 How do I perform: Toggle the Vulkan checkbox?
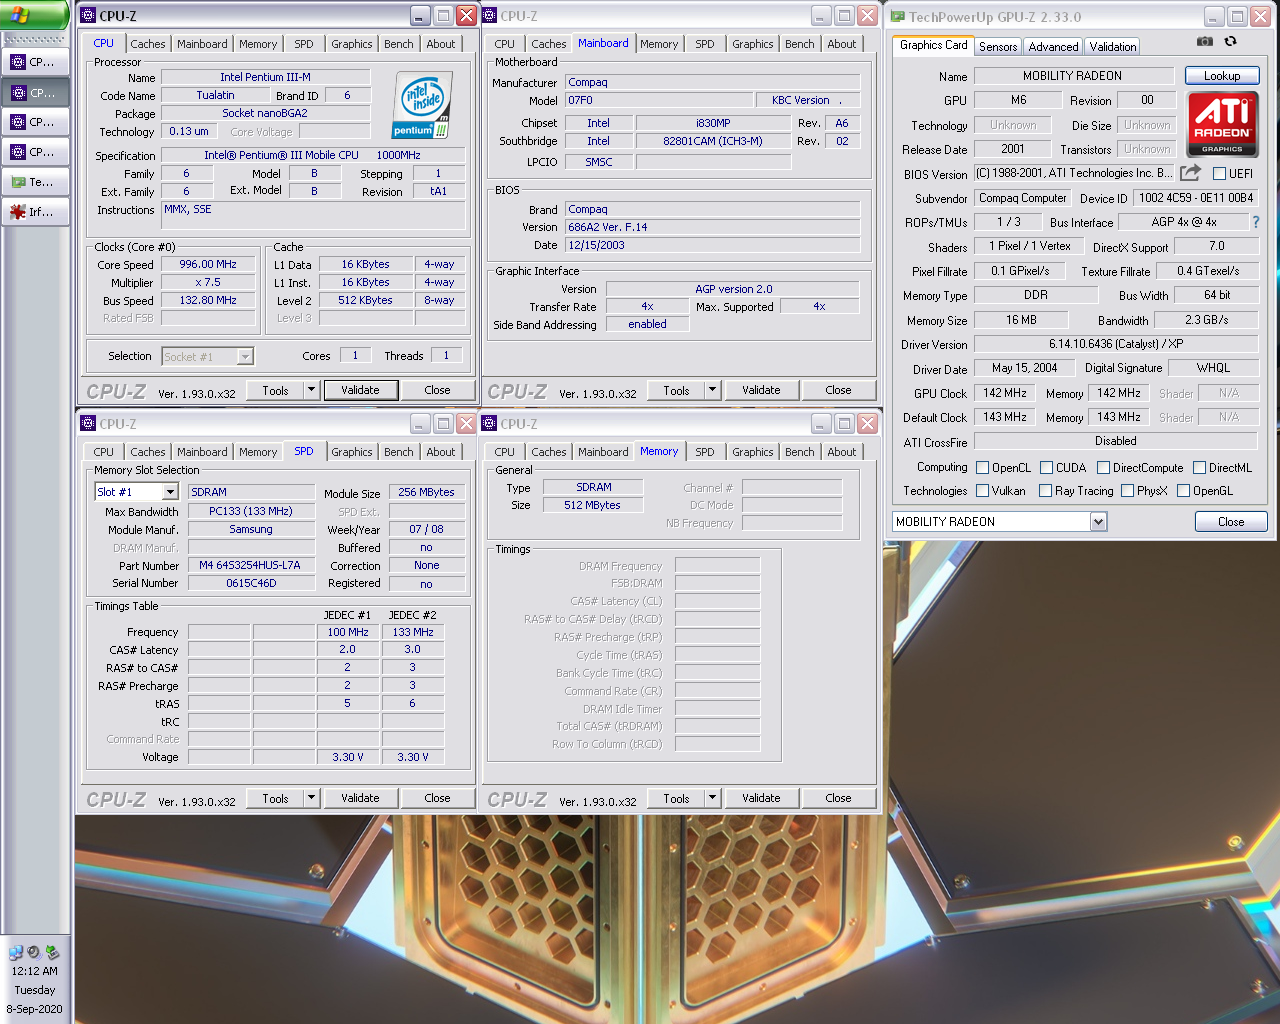point(982,491)
